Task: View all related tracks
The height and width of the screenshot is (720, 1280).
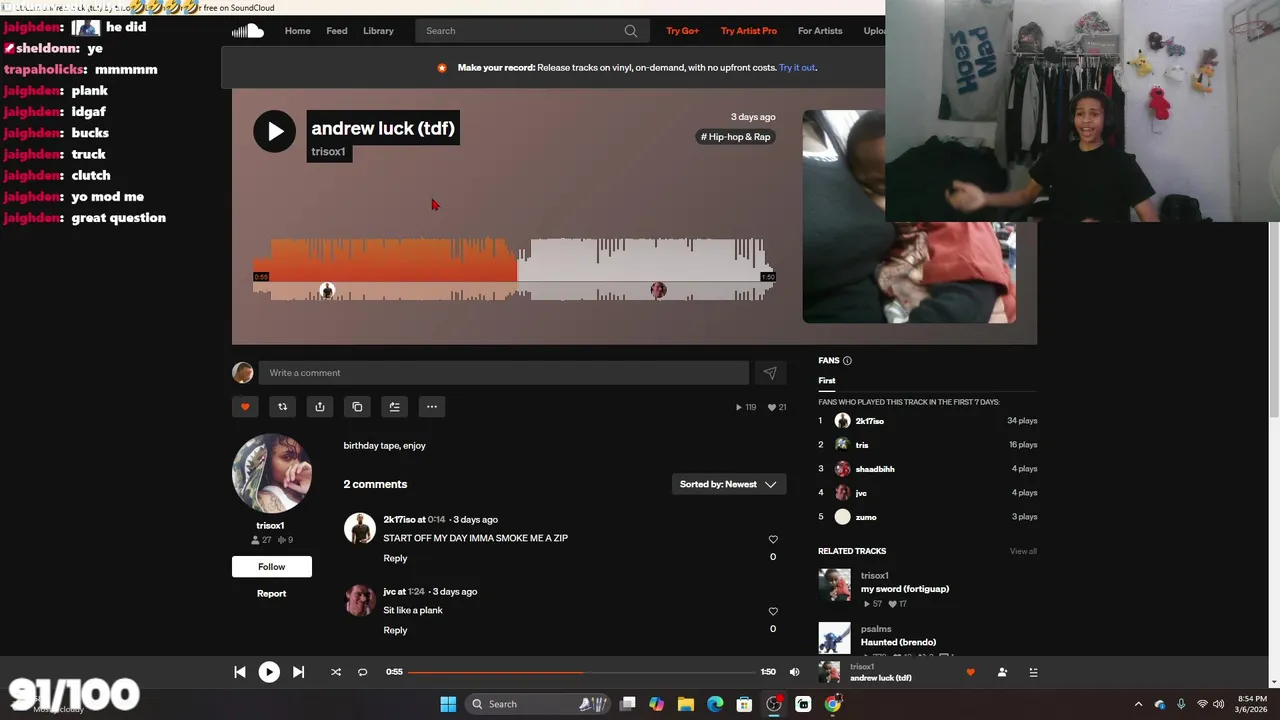Action: tap(1023, 551)
